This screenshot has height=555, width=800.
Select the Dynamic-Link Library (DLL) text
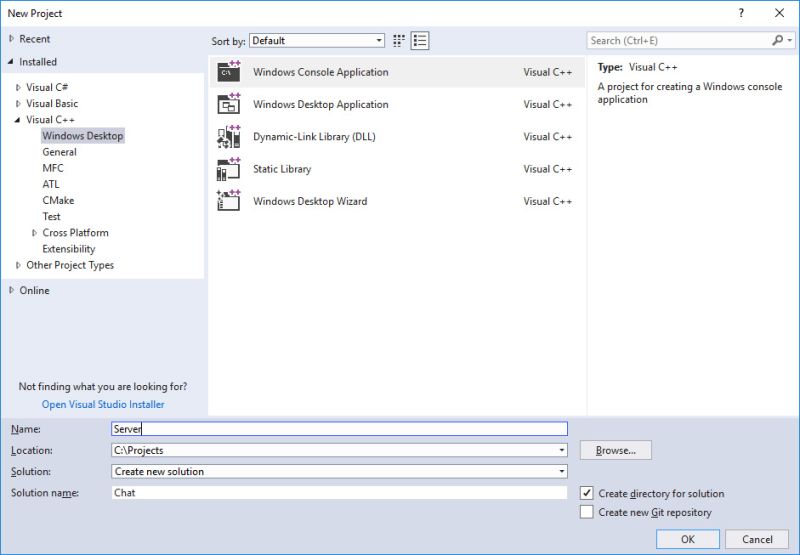coord(314,137)
